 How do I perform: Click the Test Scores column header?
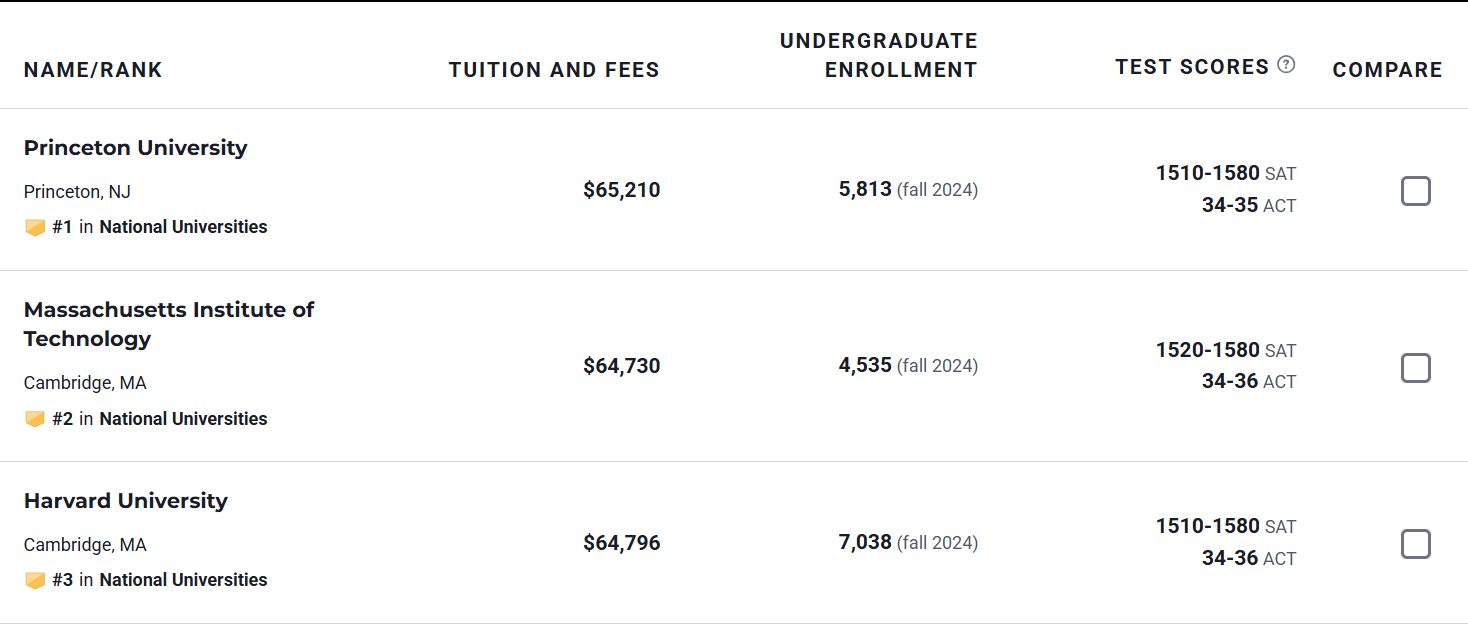[1192, 67]
